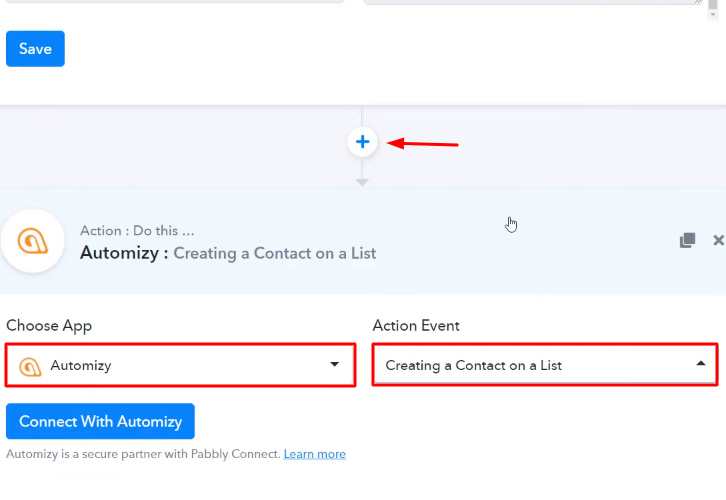Click the Automizy logo in action header
The width and height of the screenshot is (726, 500).
pyautogui.click(x=33, y=241)
